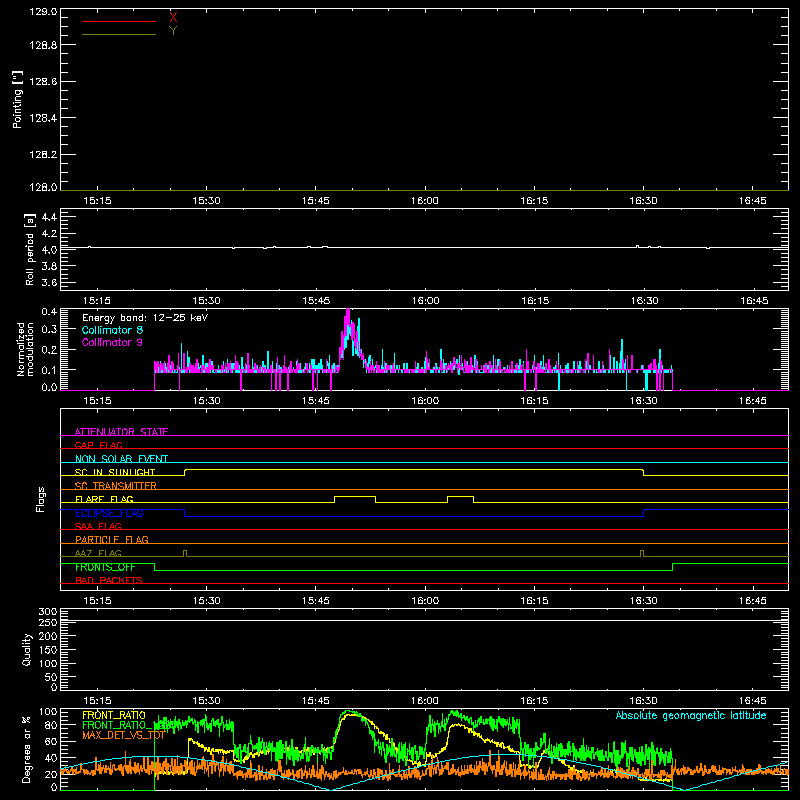Select the SAA_FLAG label
The image size is (800, 800).
(98, 526)
